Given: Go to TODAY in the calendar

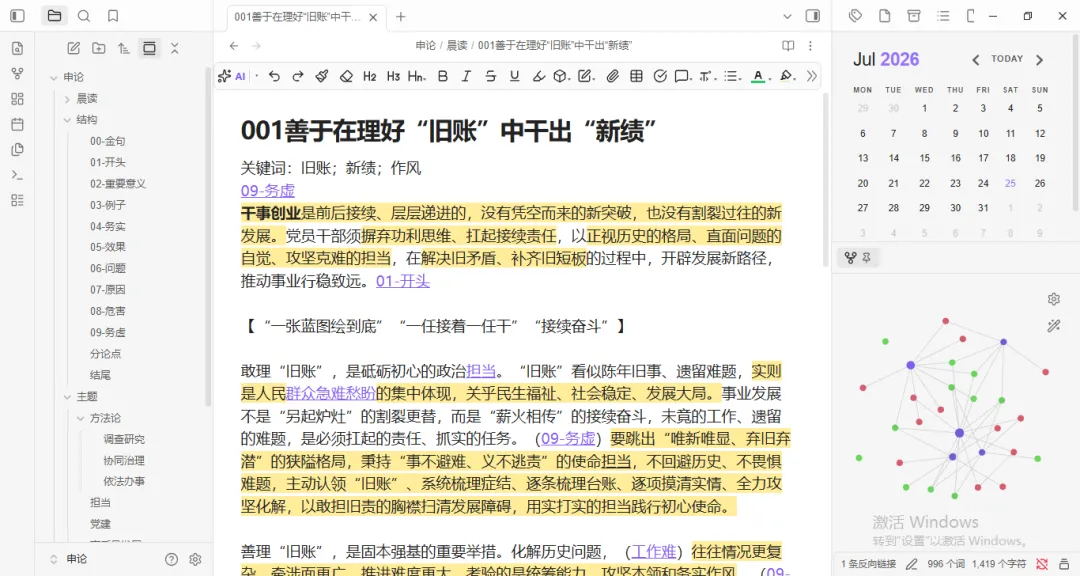Looking at the screenshot, I should [x=1007, y=59].
